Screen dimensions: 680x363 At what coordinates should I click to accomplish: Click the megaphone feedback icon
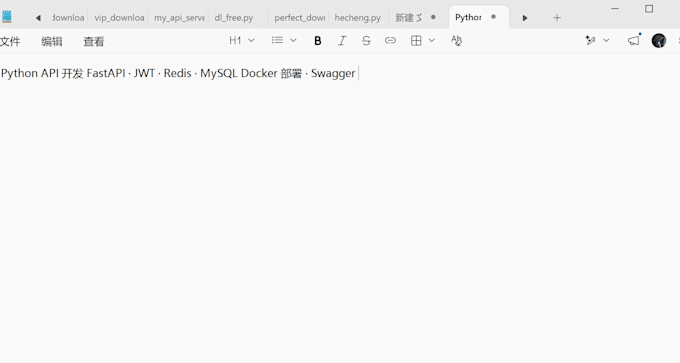tap(634, 41)
